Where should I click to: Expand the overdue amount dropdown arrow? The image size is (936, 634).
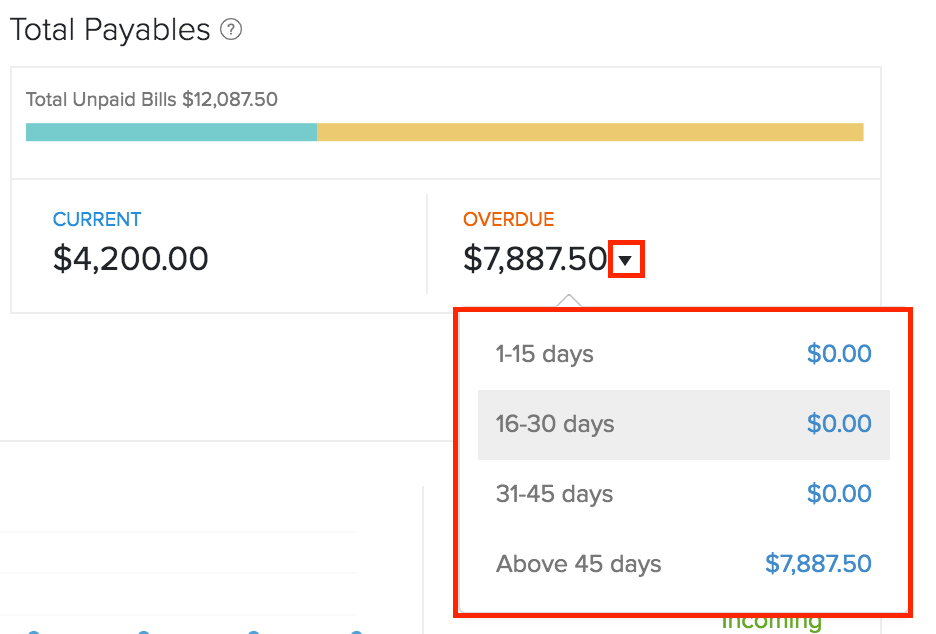[625, 261]
